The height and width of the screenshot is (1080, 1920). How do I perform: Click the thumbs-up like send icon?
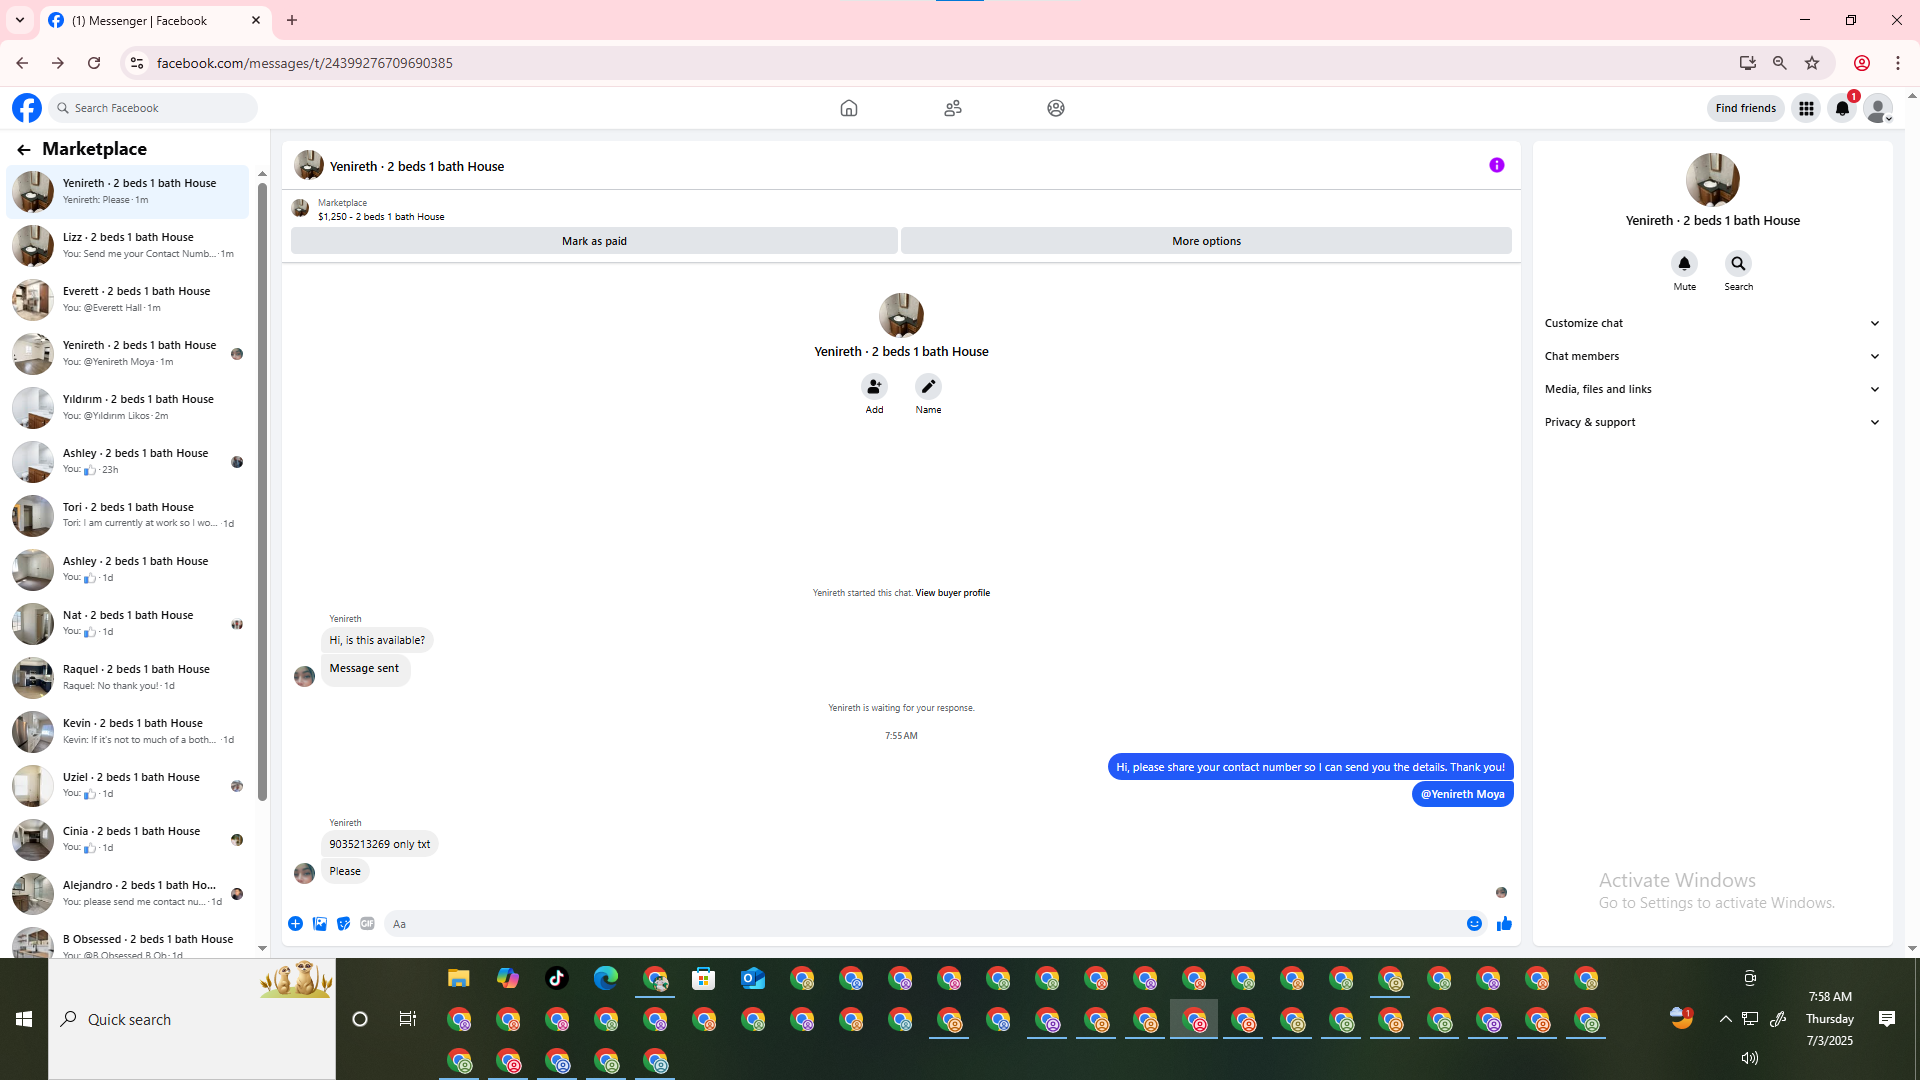[1504, 924]
